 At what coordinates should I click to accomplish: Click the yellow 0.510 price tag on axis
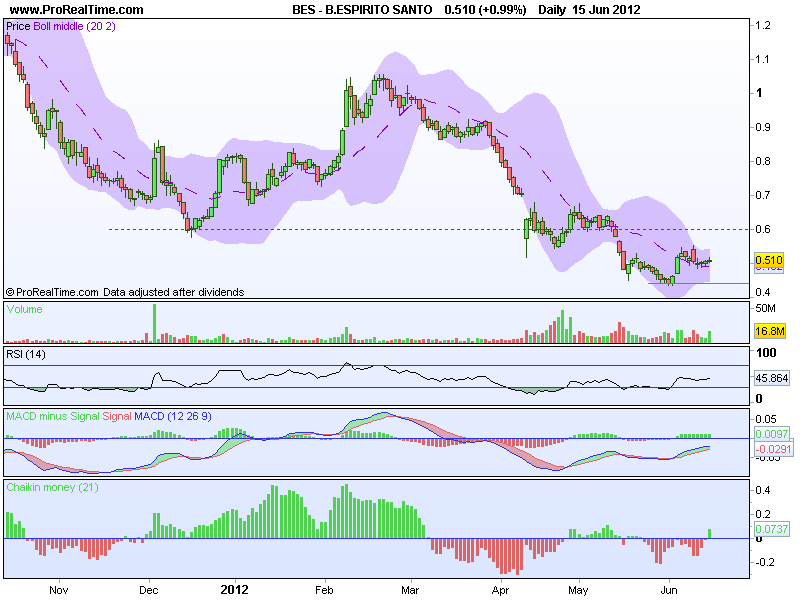point(768,260)
